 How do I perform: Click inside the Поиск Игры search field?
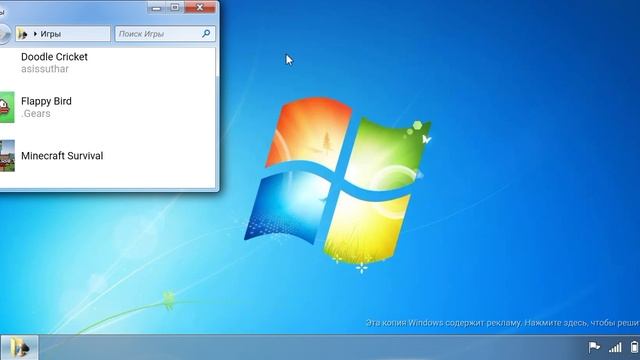[165, 33]
